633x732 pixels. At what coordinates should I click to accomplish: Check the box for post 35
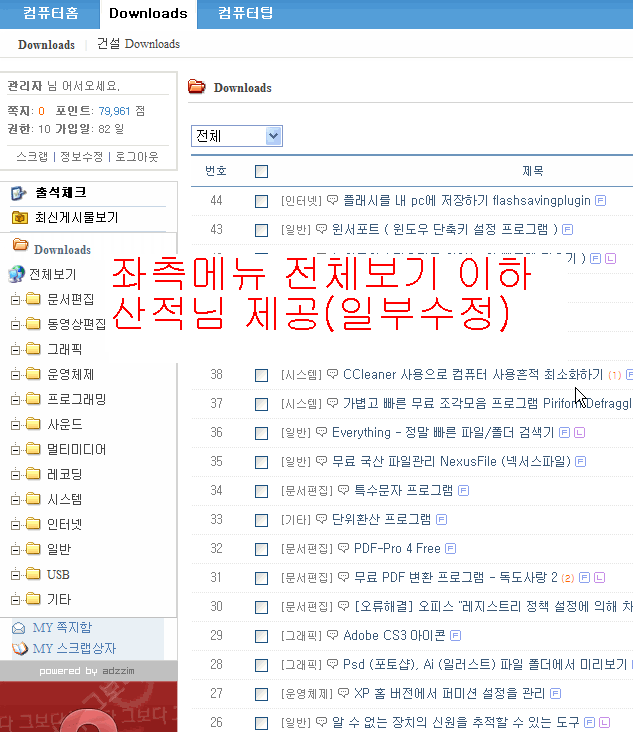tap(261, 462)
